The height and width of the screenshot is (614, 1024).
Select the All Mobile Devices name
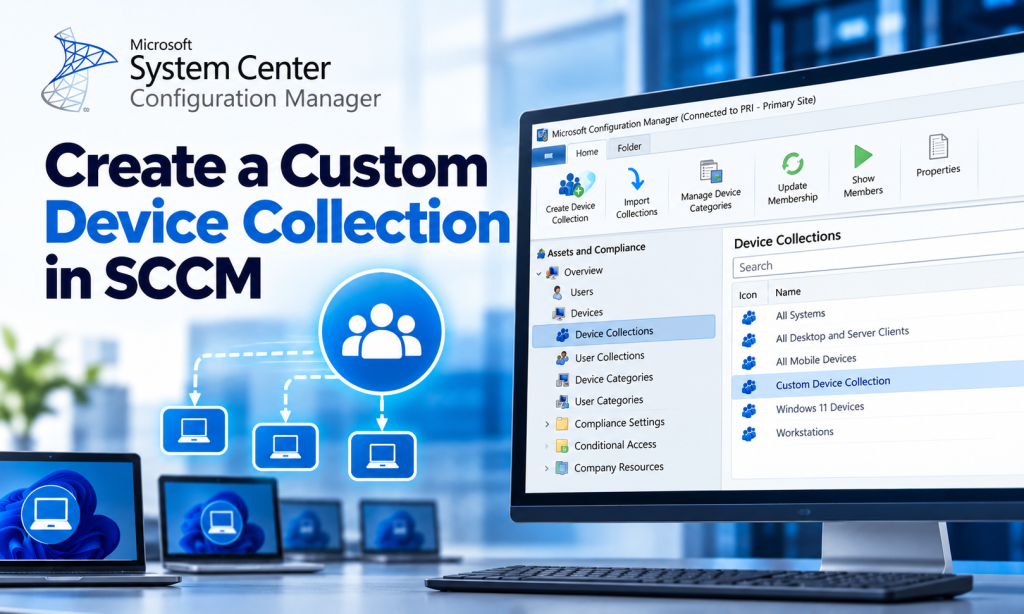tap(816, 360)
